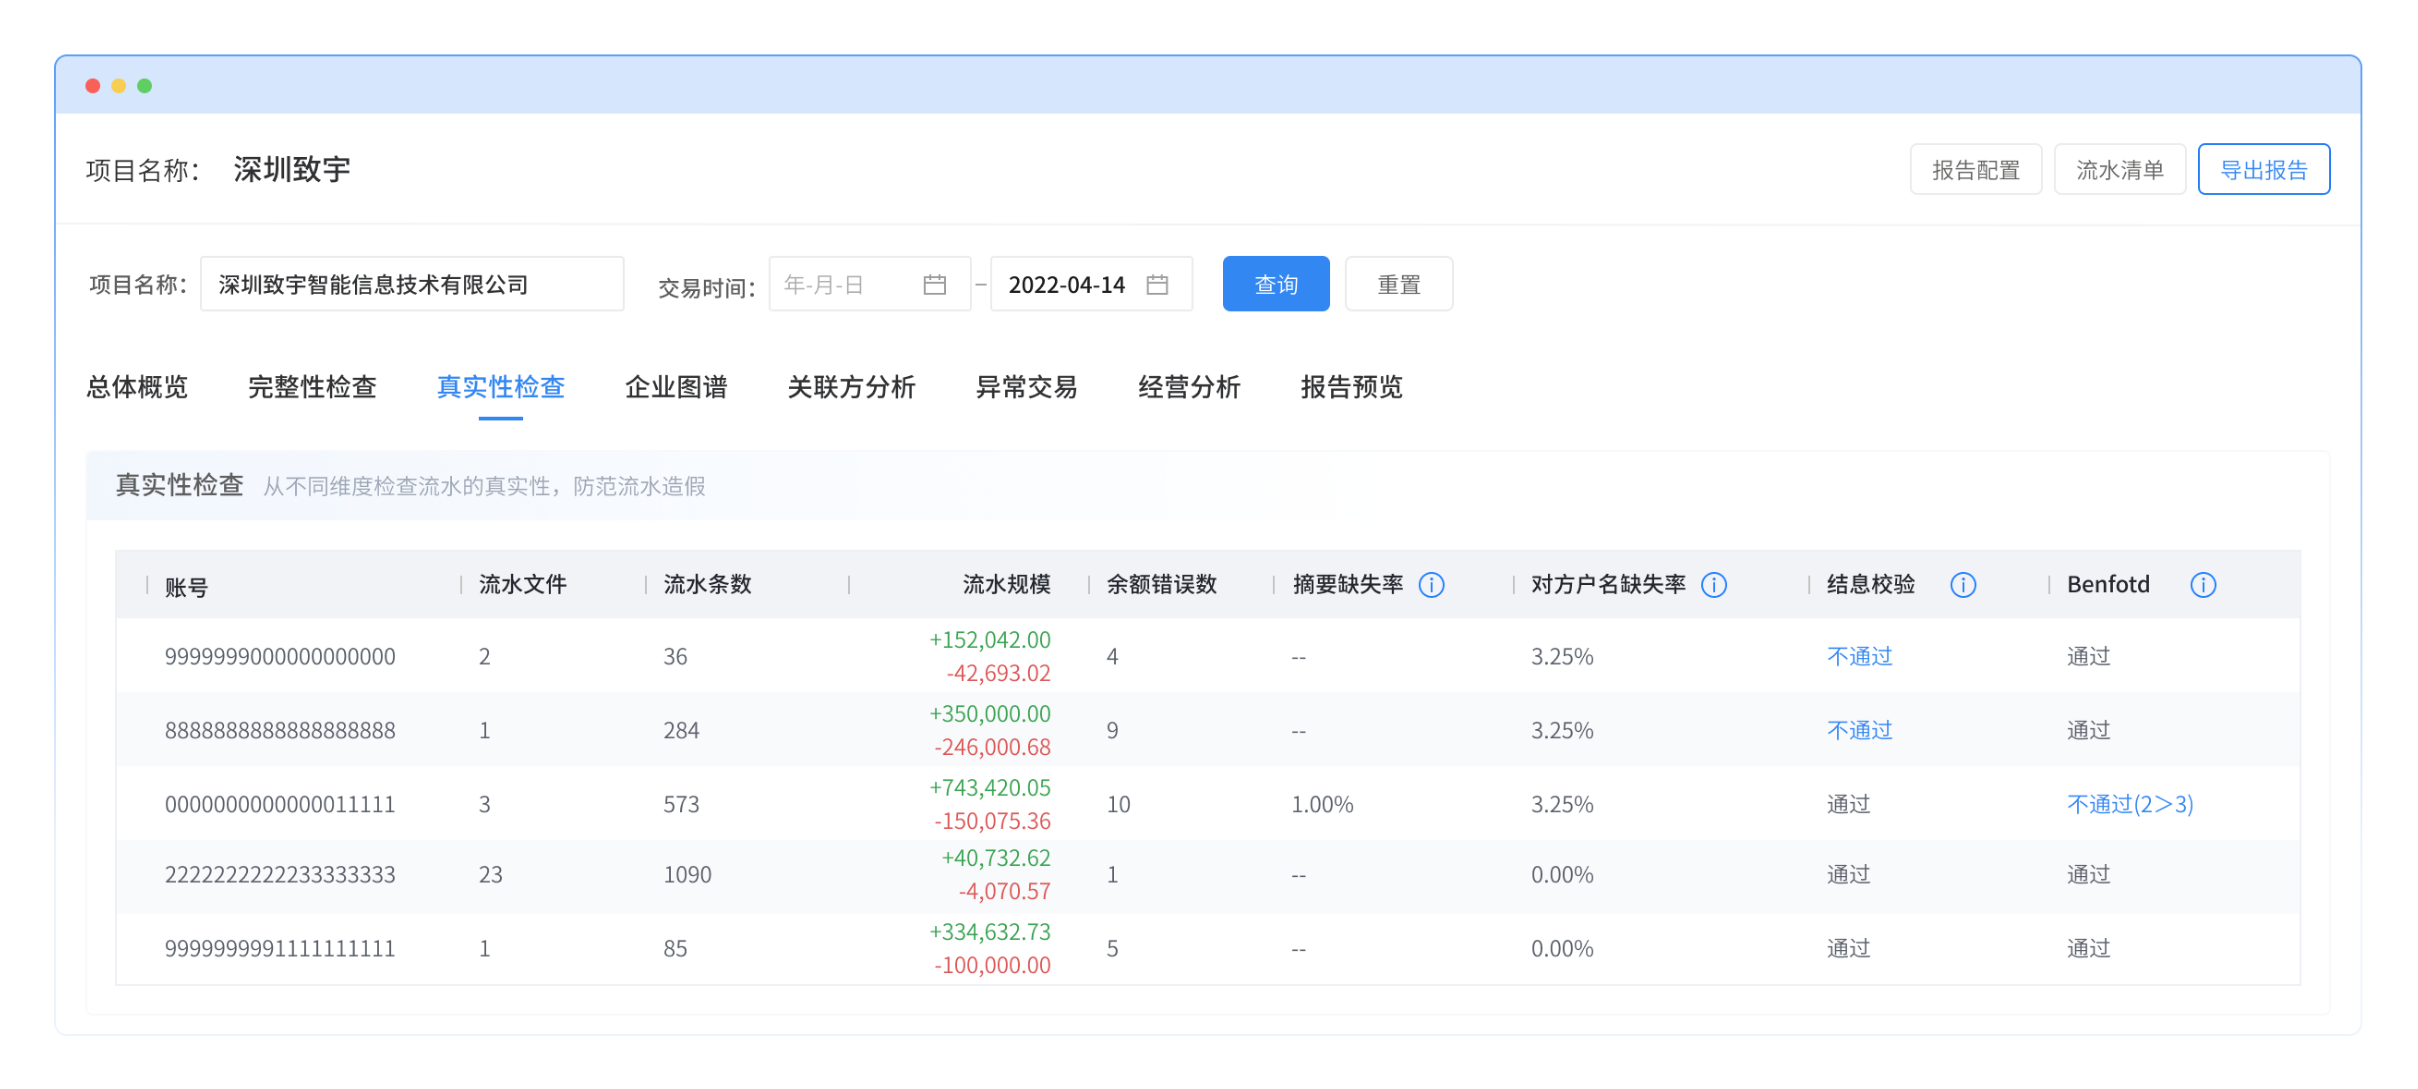2418x1089 pixels.
Task: Click info icon beside 对方户名缺失率 header
Action: point(1713,585)
